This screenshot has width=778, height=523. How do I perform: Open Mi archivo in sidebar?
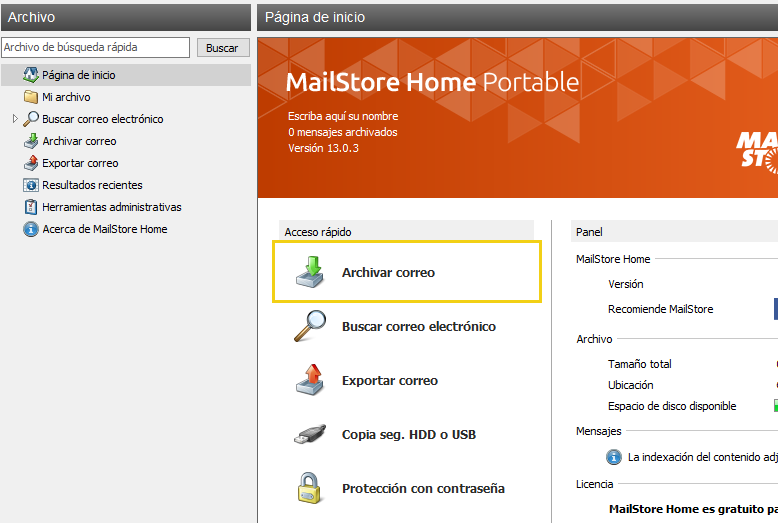pos(66,97)
